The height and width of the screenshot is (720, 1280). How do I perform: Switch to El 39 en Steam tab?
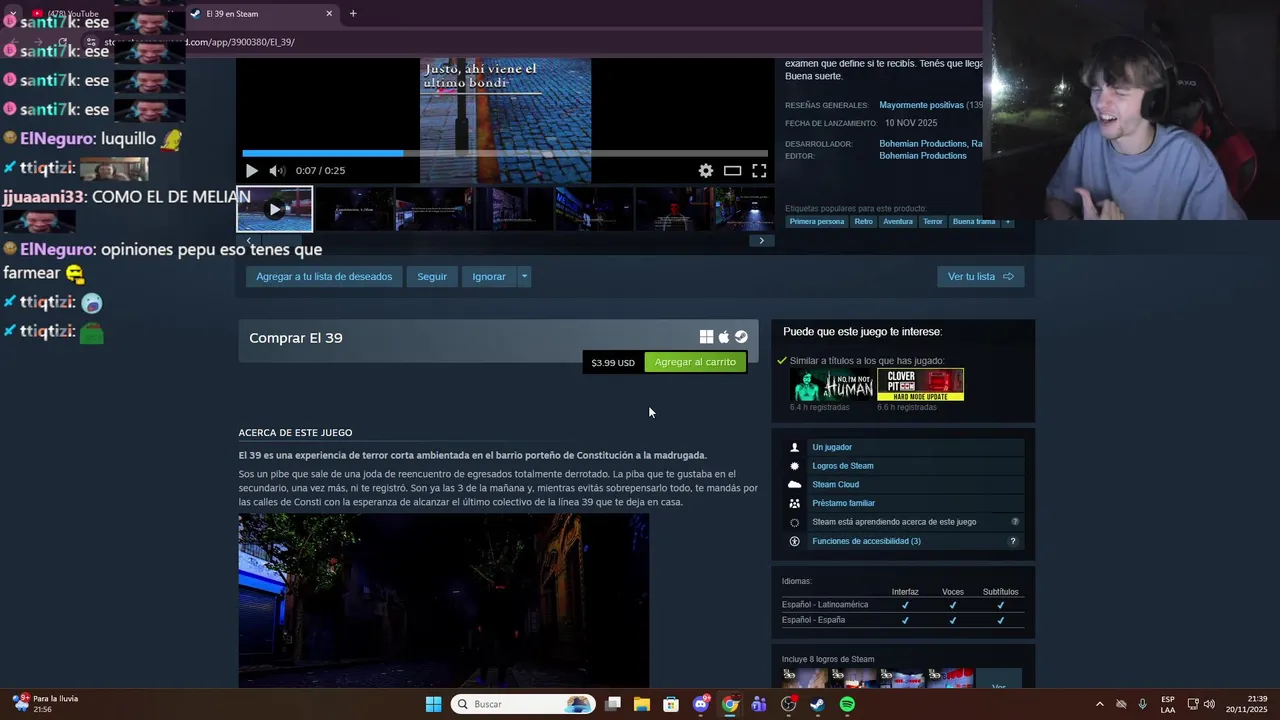[x=262, y=14]
